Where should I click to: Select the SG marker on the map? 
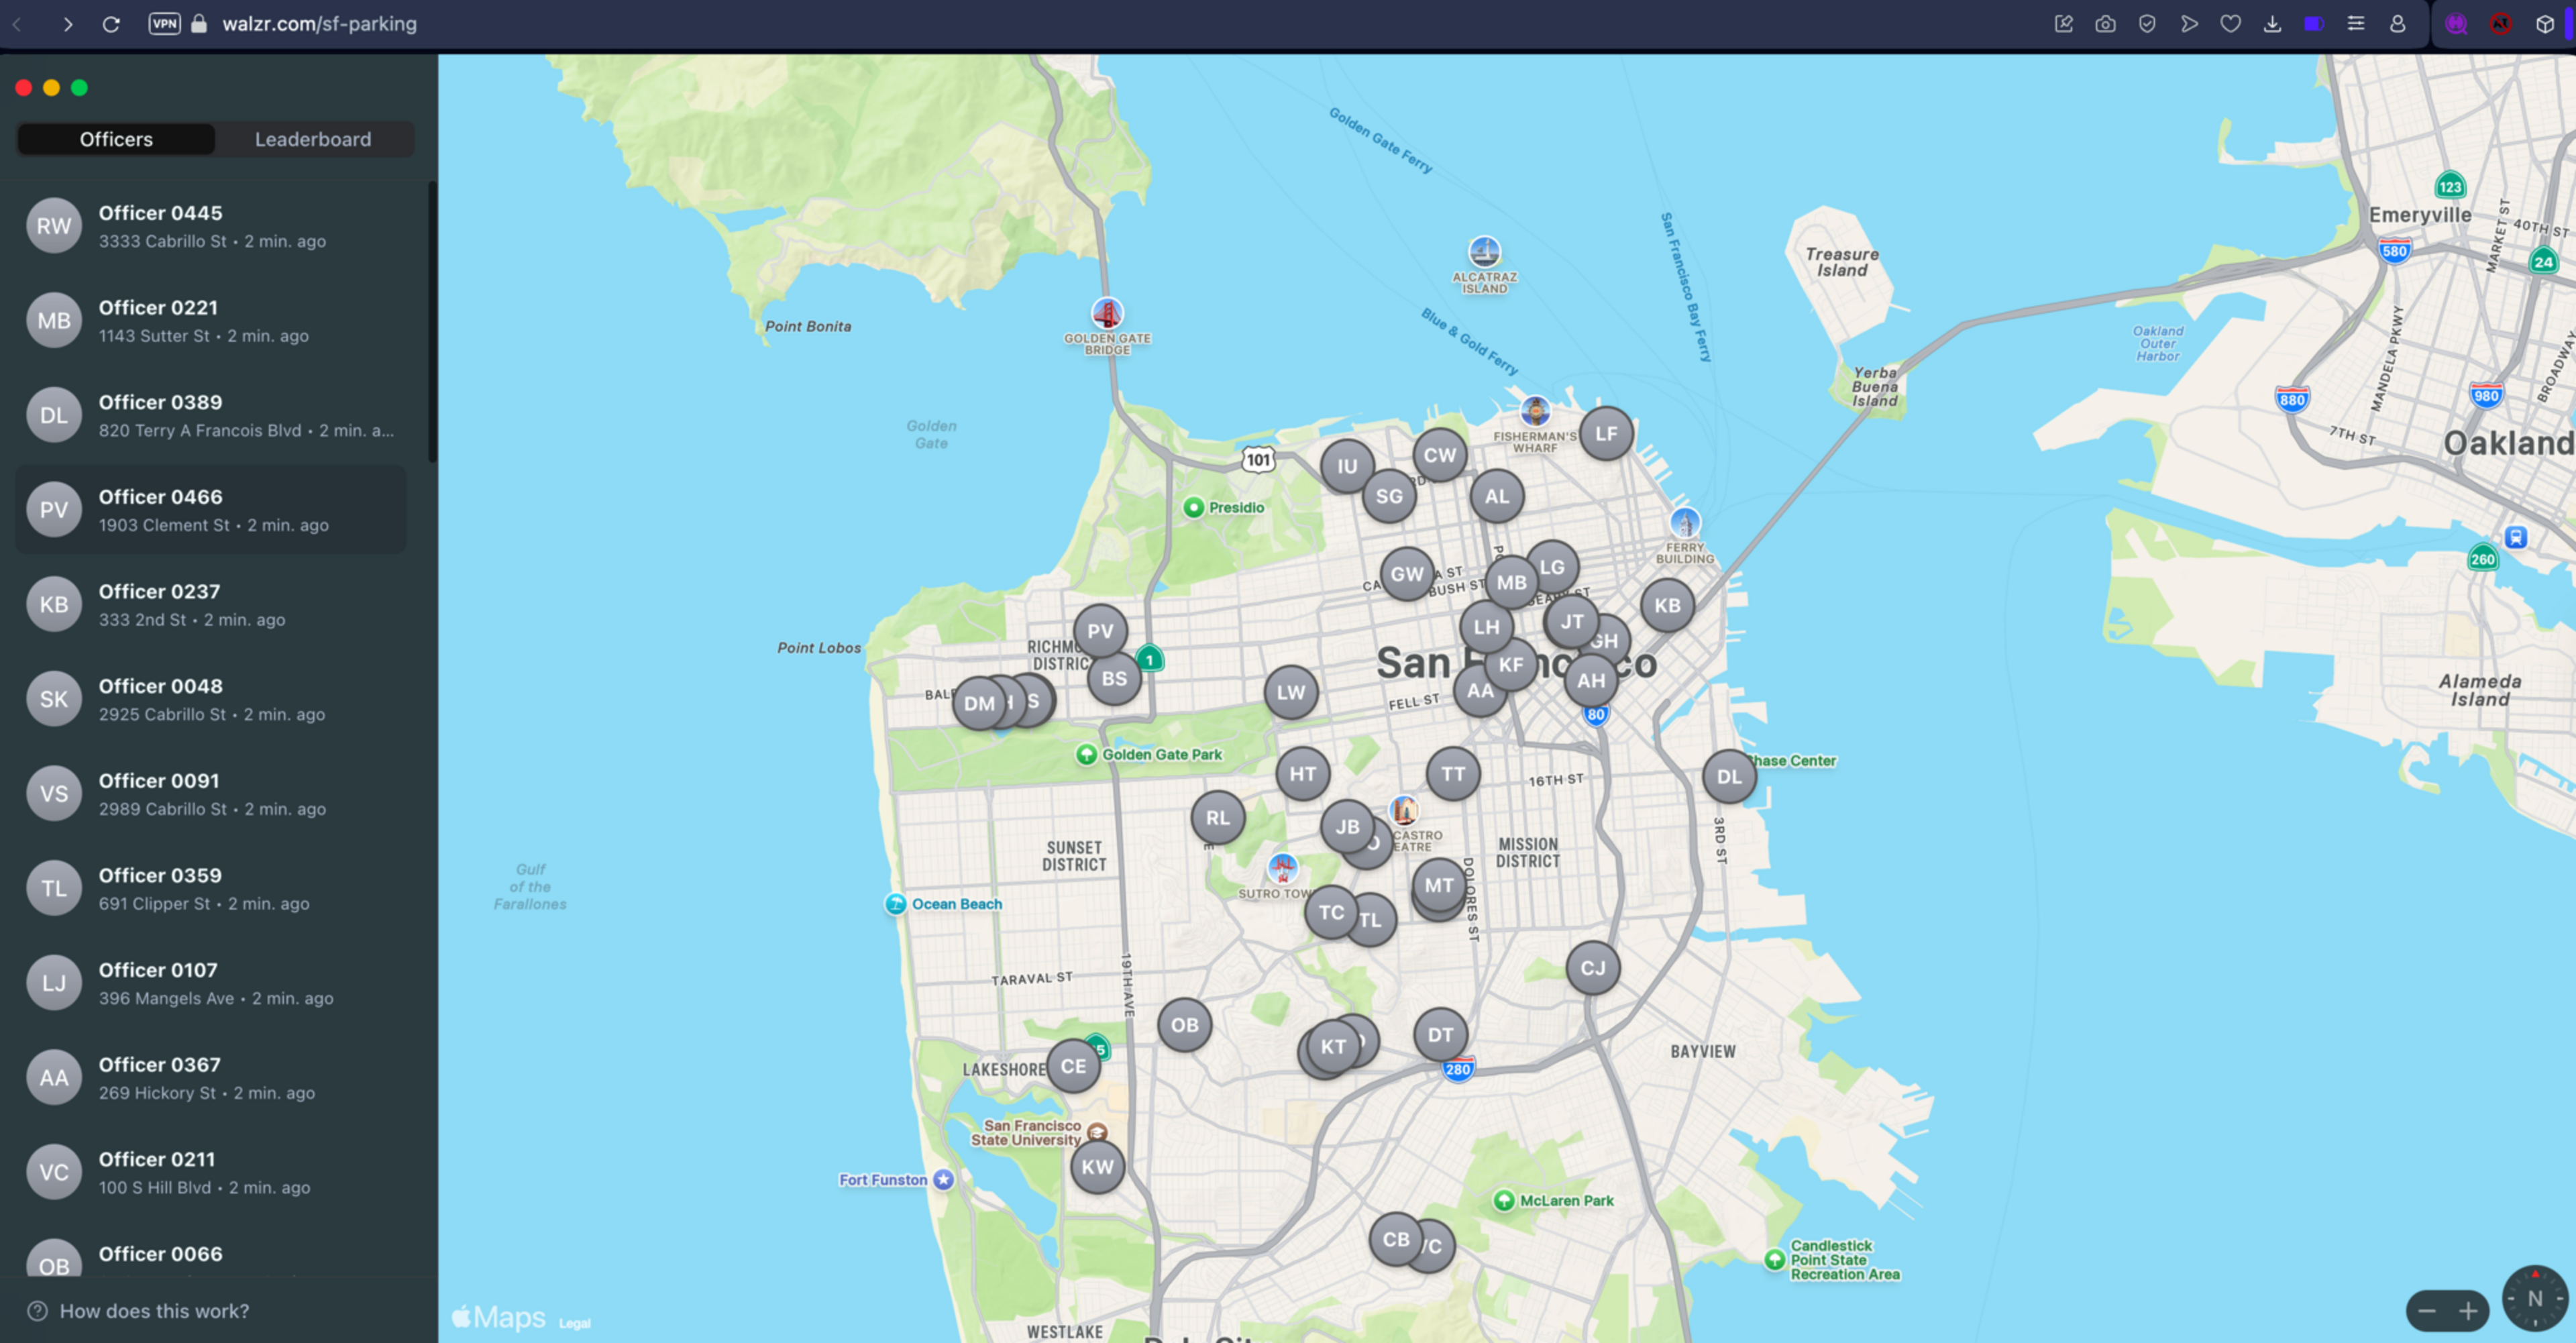(1389, 496)
